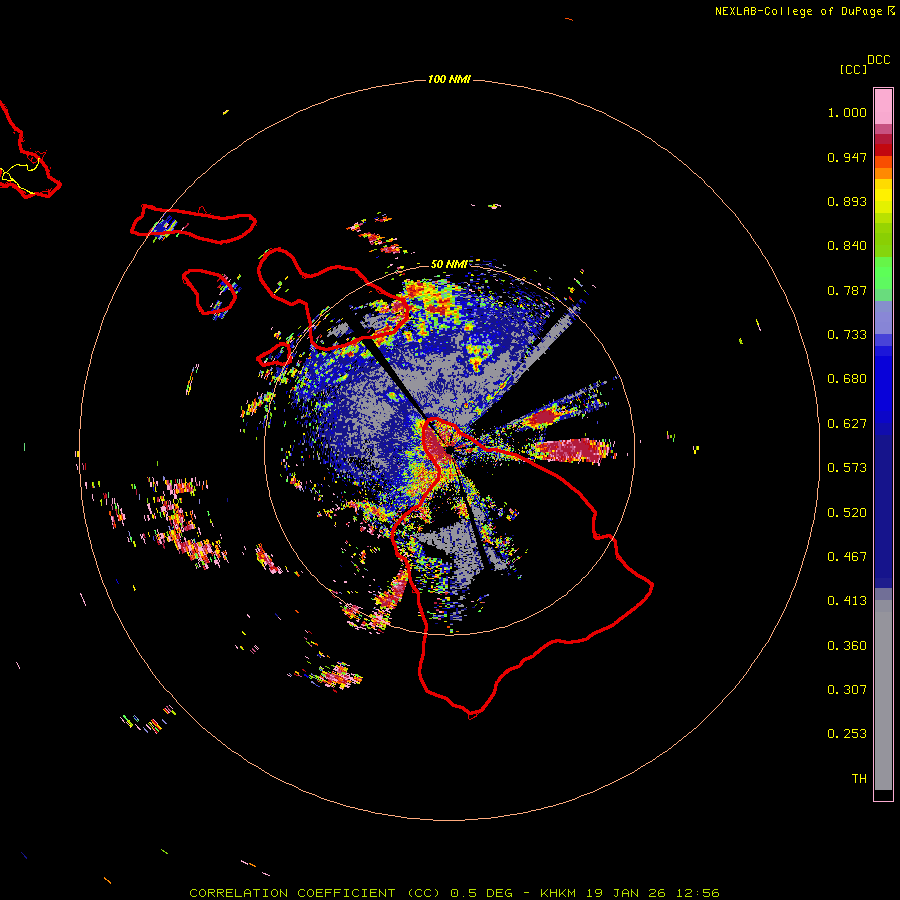Click the 0.627 legend value

[x=847, y=424]
